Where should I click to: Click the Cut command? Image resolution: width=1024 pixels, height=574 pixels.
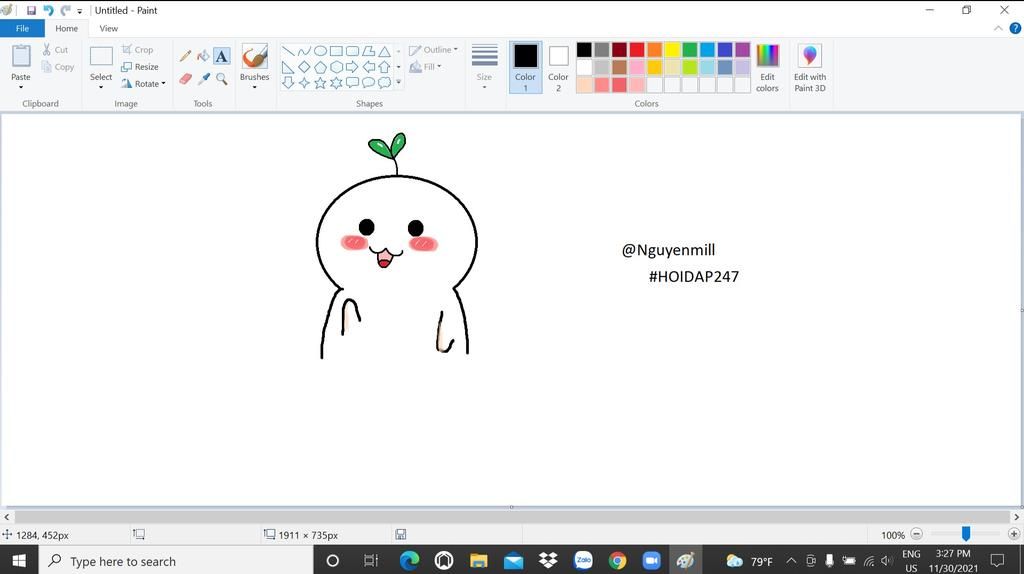tap(55, 50)
